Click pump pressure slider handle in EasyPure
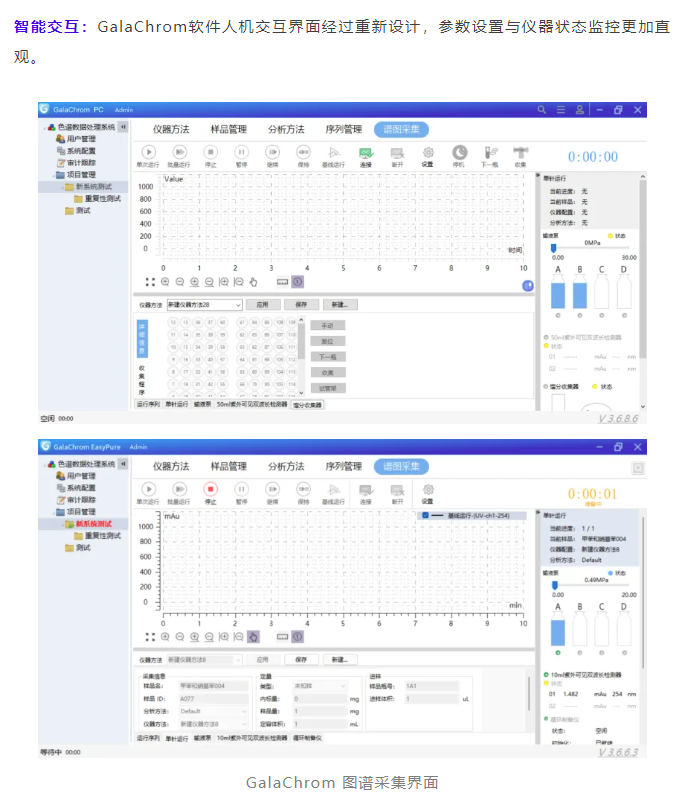680x801 pixels. (555, 585)
